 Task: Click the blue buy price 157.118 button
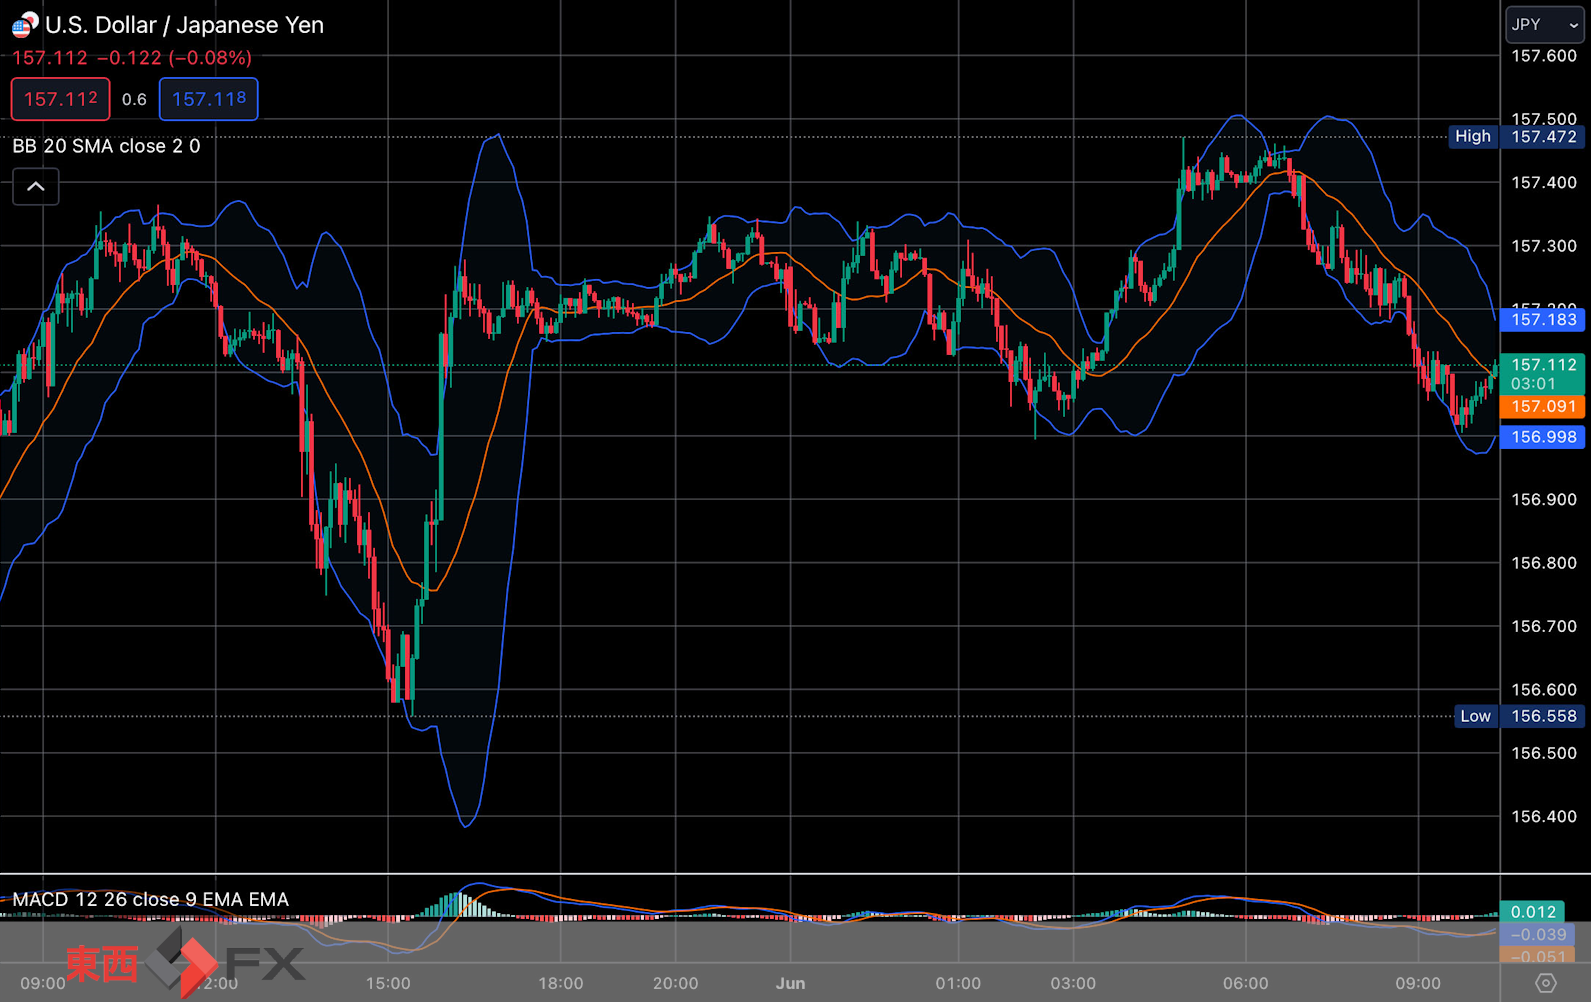209,99
